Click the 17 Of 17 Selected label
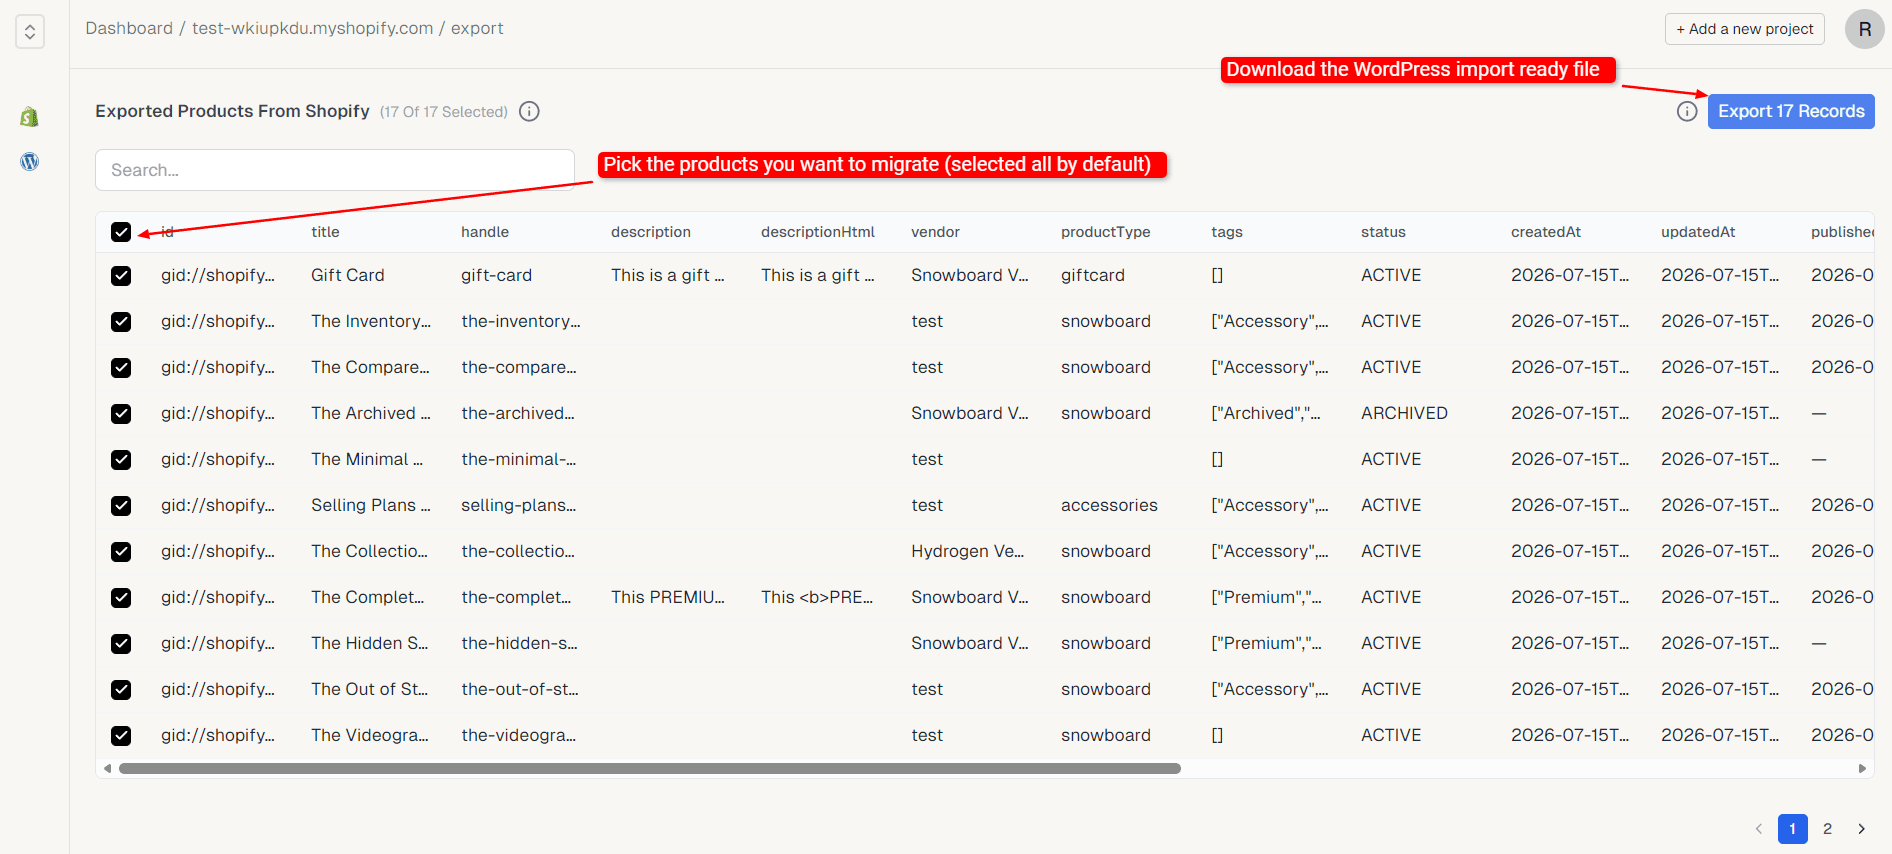 (x=444, y=112)
